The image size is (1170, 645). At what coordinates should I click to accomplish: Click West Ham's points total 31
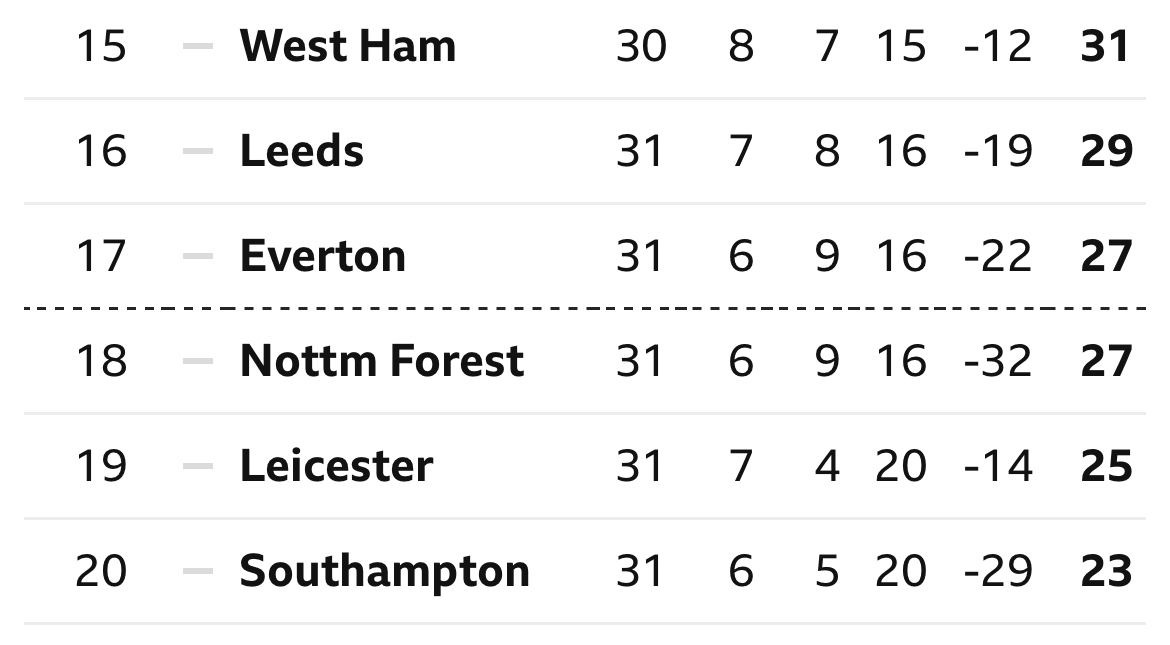click(x=1106, y=46)
